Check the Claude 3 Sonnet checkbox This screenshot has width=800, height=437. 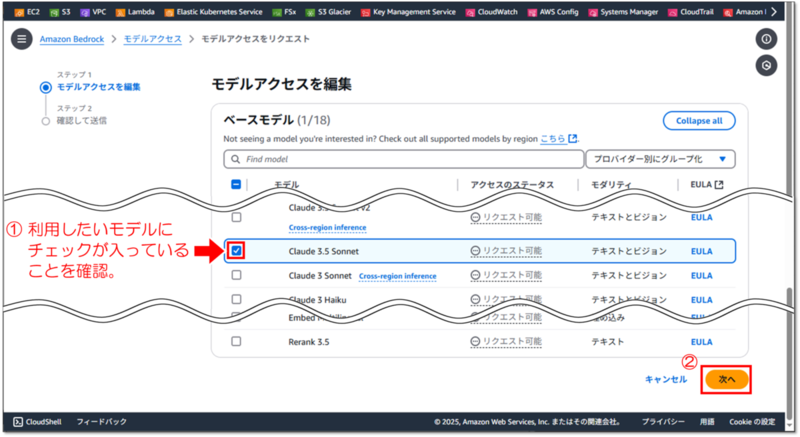pos(236,275)
